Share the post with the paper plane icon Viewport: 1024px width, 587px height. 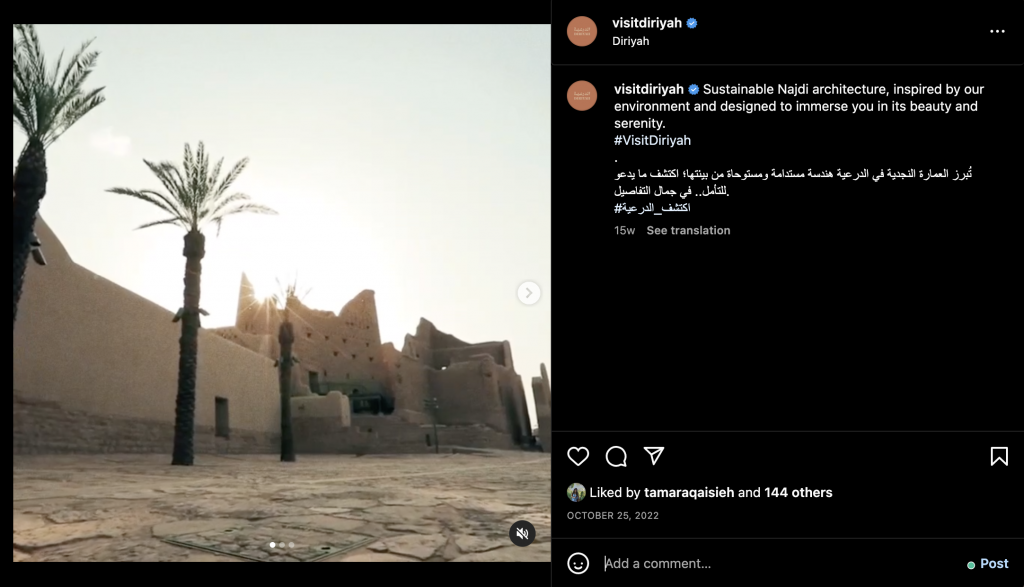click(x=654, y=456)
